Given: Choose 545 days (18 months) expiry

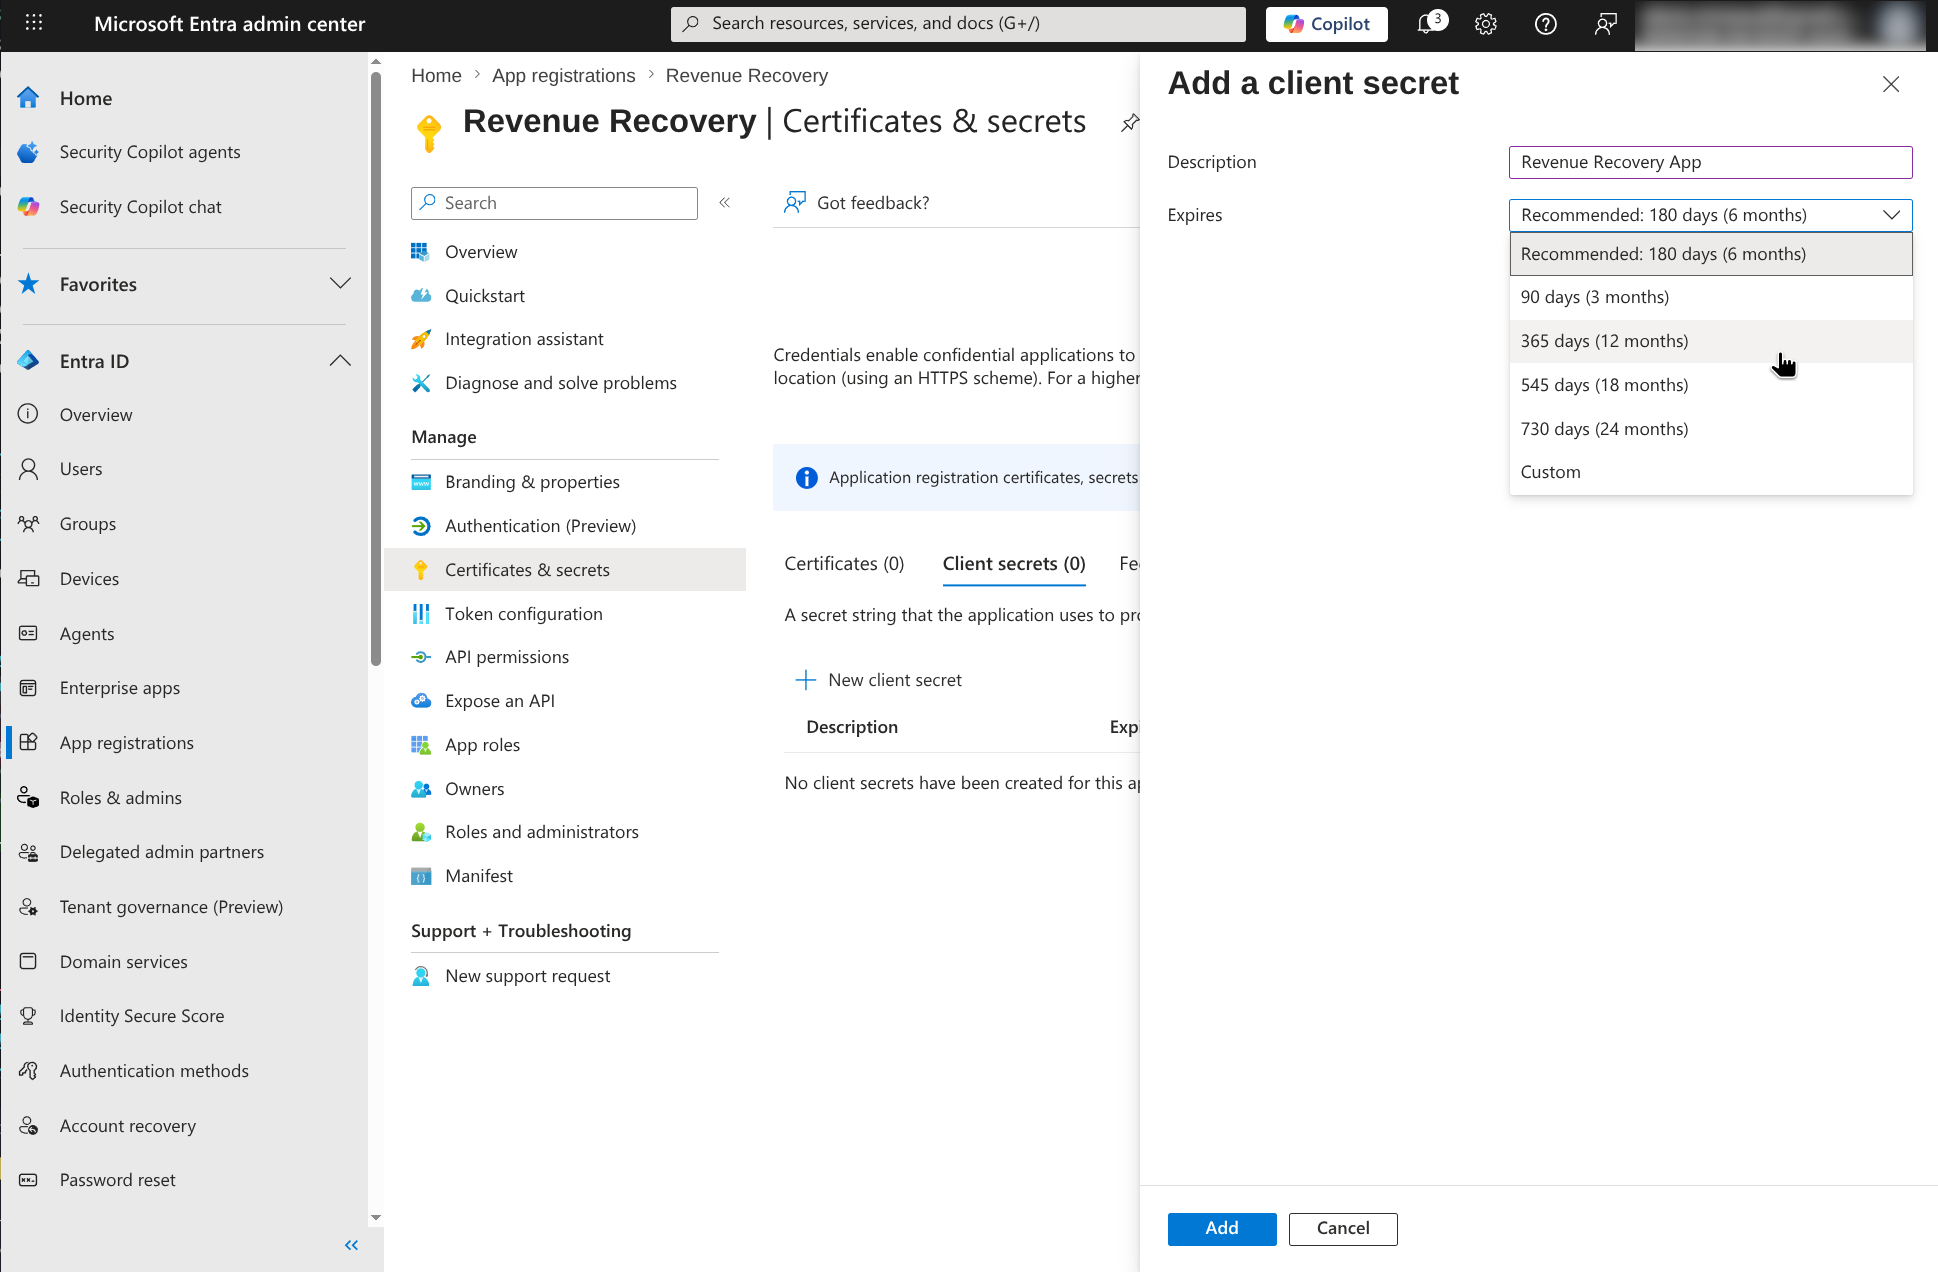Looking at the screenshot, I should click(1710, 385).
